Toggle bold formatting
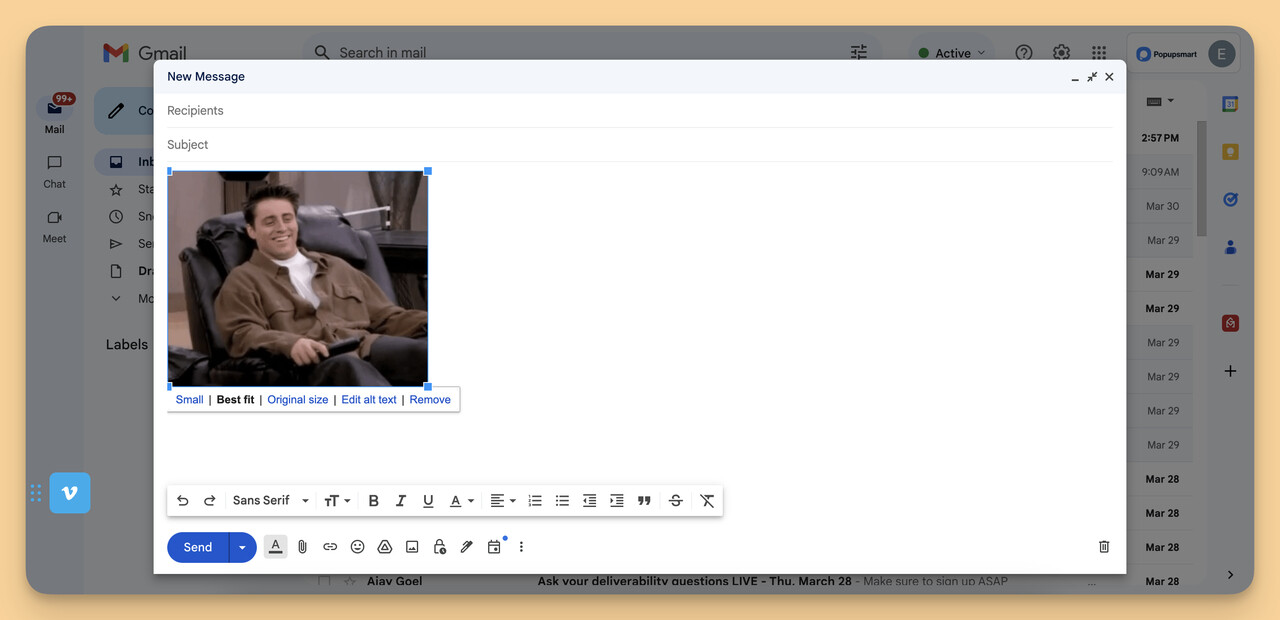Screen dimensions: 1280x620 (x=373, y=501)
